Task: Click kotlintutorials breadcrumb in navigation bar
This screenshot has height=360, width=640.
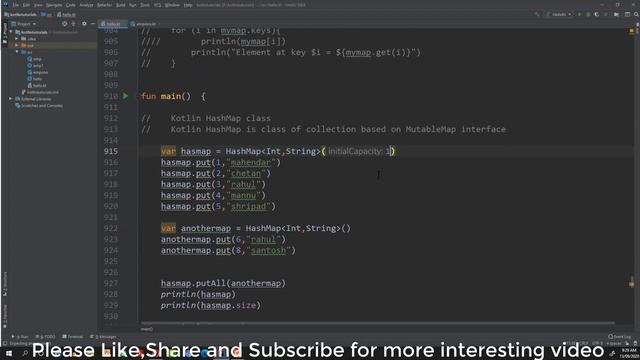Action: pos(20,15)
